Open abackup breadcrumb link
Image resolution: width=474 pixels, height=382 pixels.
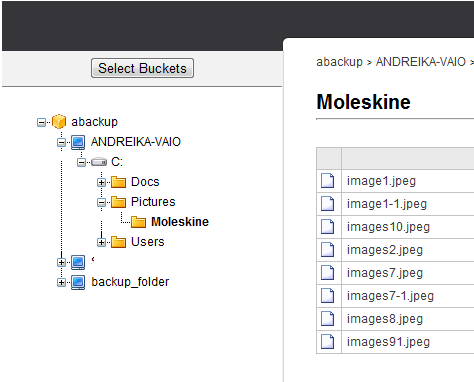[x=339, y=62]
